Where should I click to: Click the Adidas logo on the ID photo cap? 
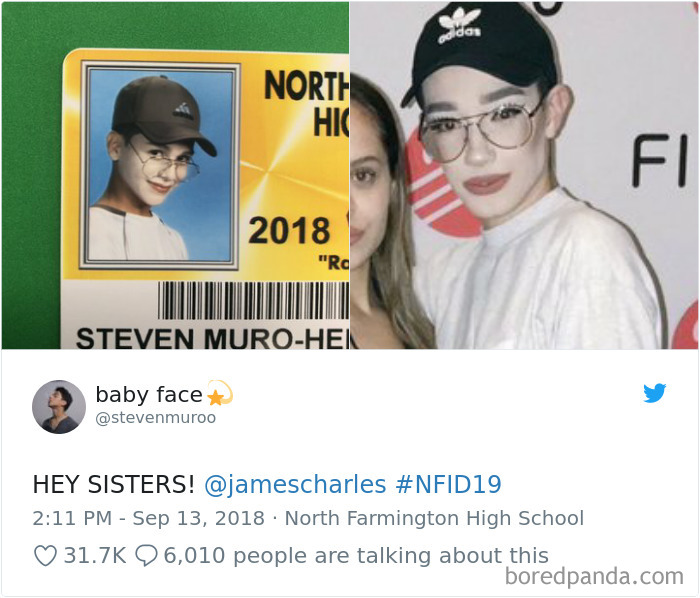pos(183,112)
